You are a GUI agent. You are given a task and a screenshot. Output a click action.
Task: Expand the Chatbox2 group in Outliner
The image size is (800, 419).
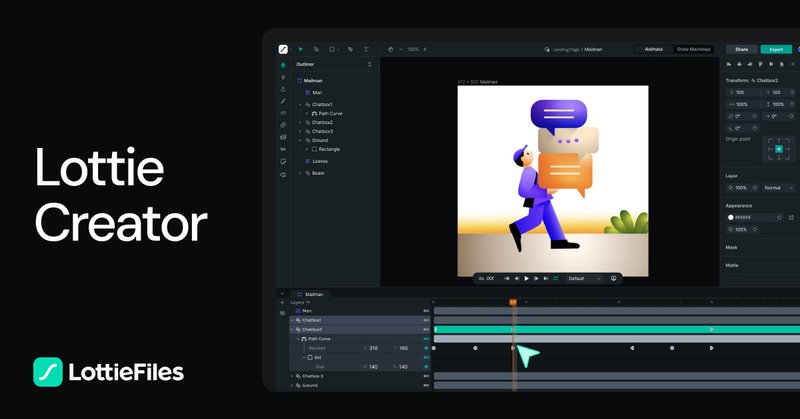point(301,122)
